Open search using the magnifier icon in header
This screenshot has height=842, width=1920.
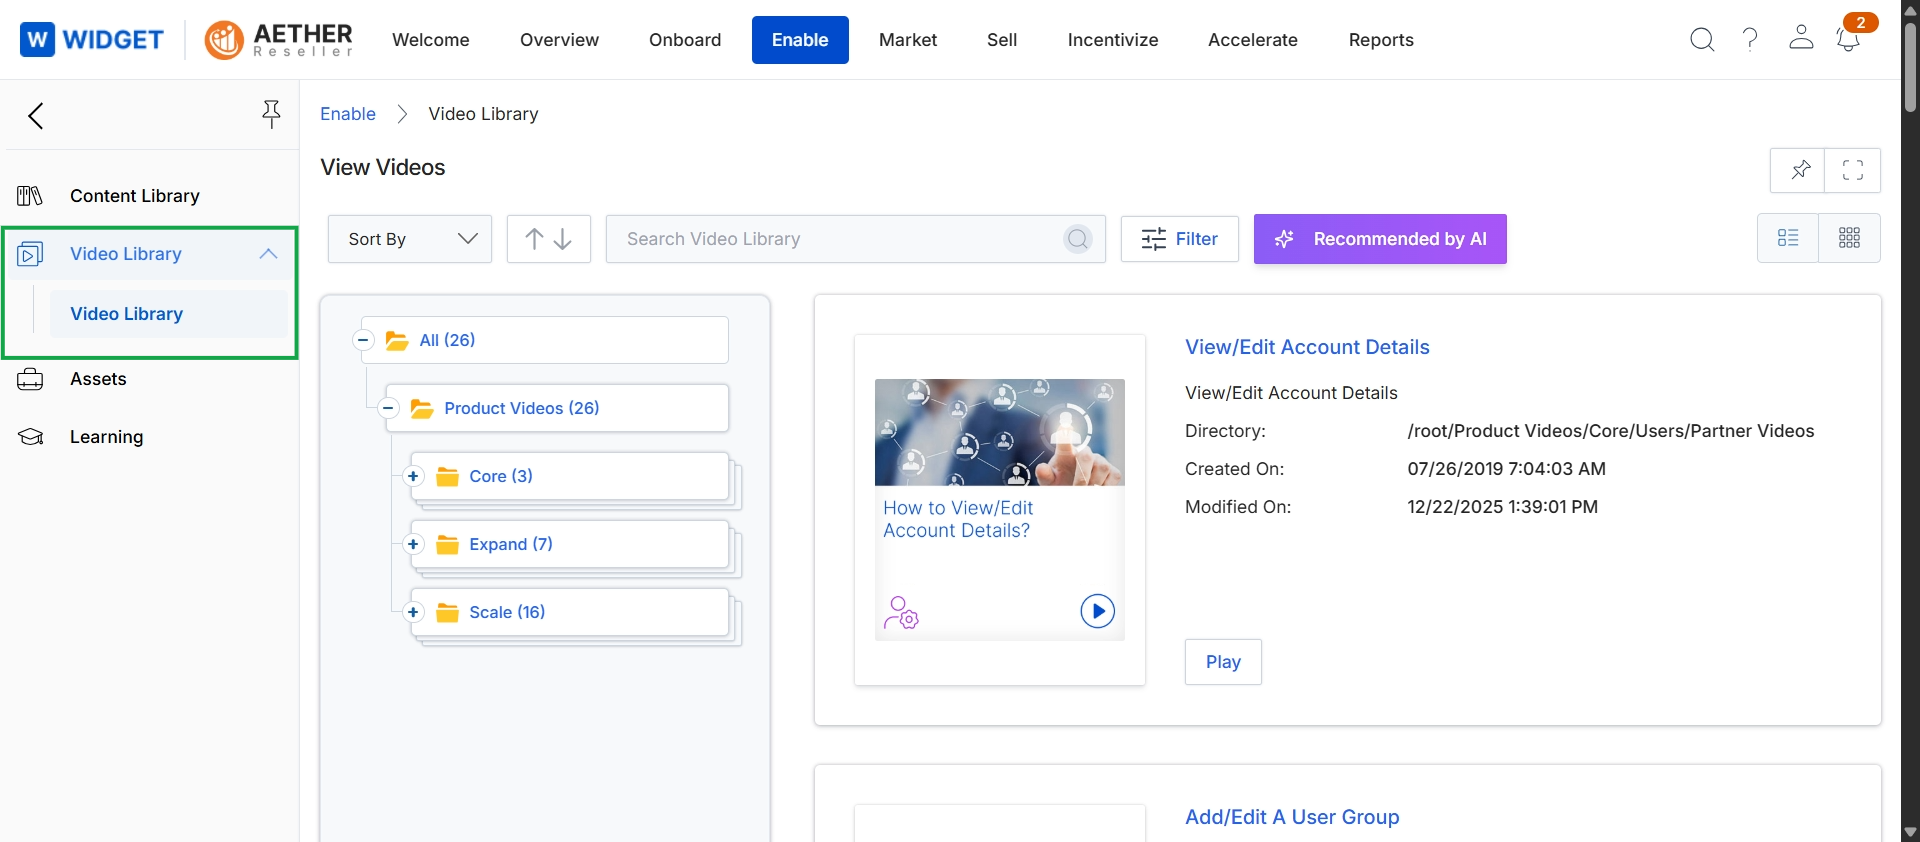[x=1702, y=40]
